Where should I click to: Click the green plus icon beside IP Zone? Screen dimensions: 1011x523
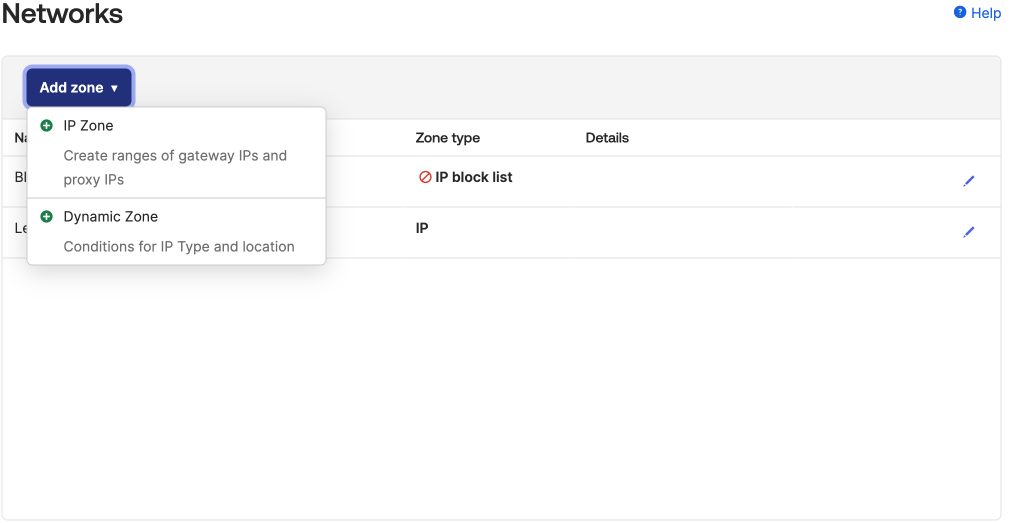[x=46, y=126]
